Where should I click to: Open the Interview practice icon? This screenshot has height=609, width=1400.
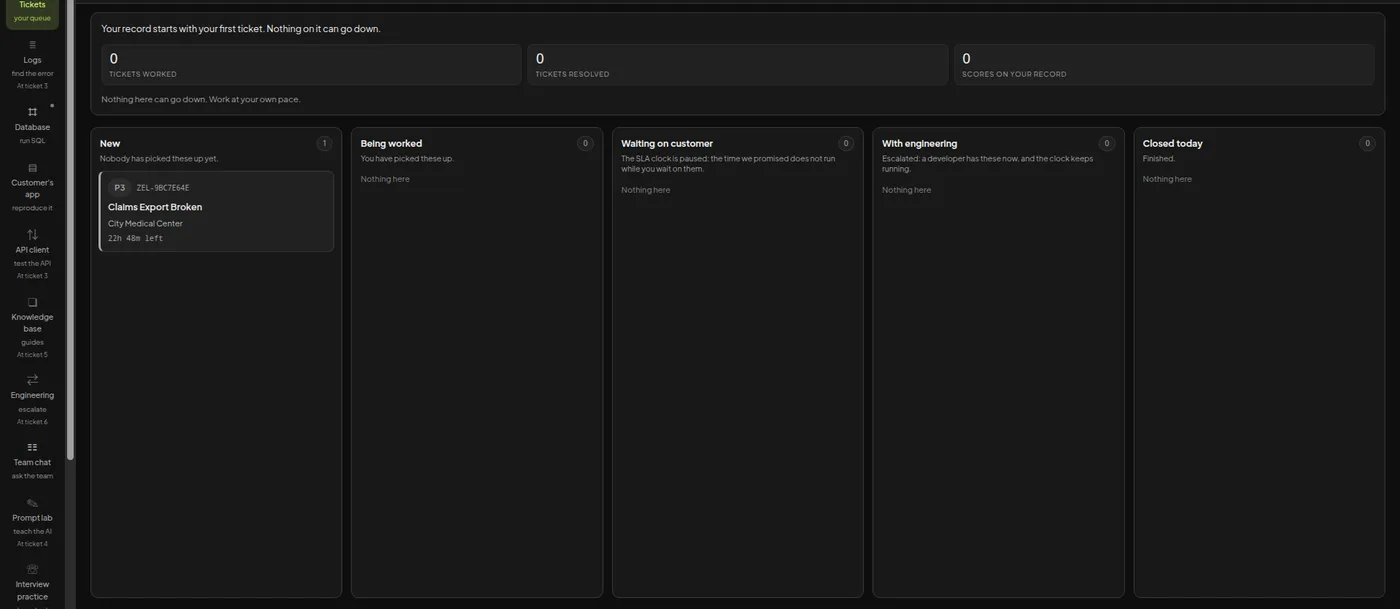(x=32, y=569)
